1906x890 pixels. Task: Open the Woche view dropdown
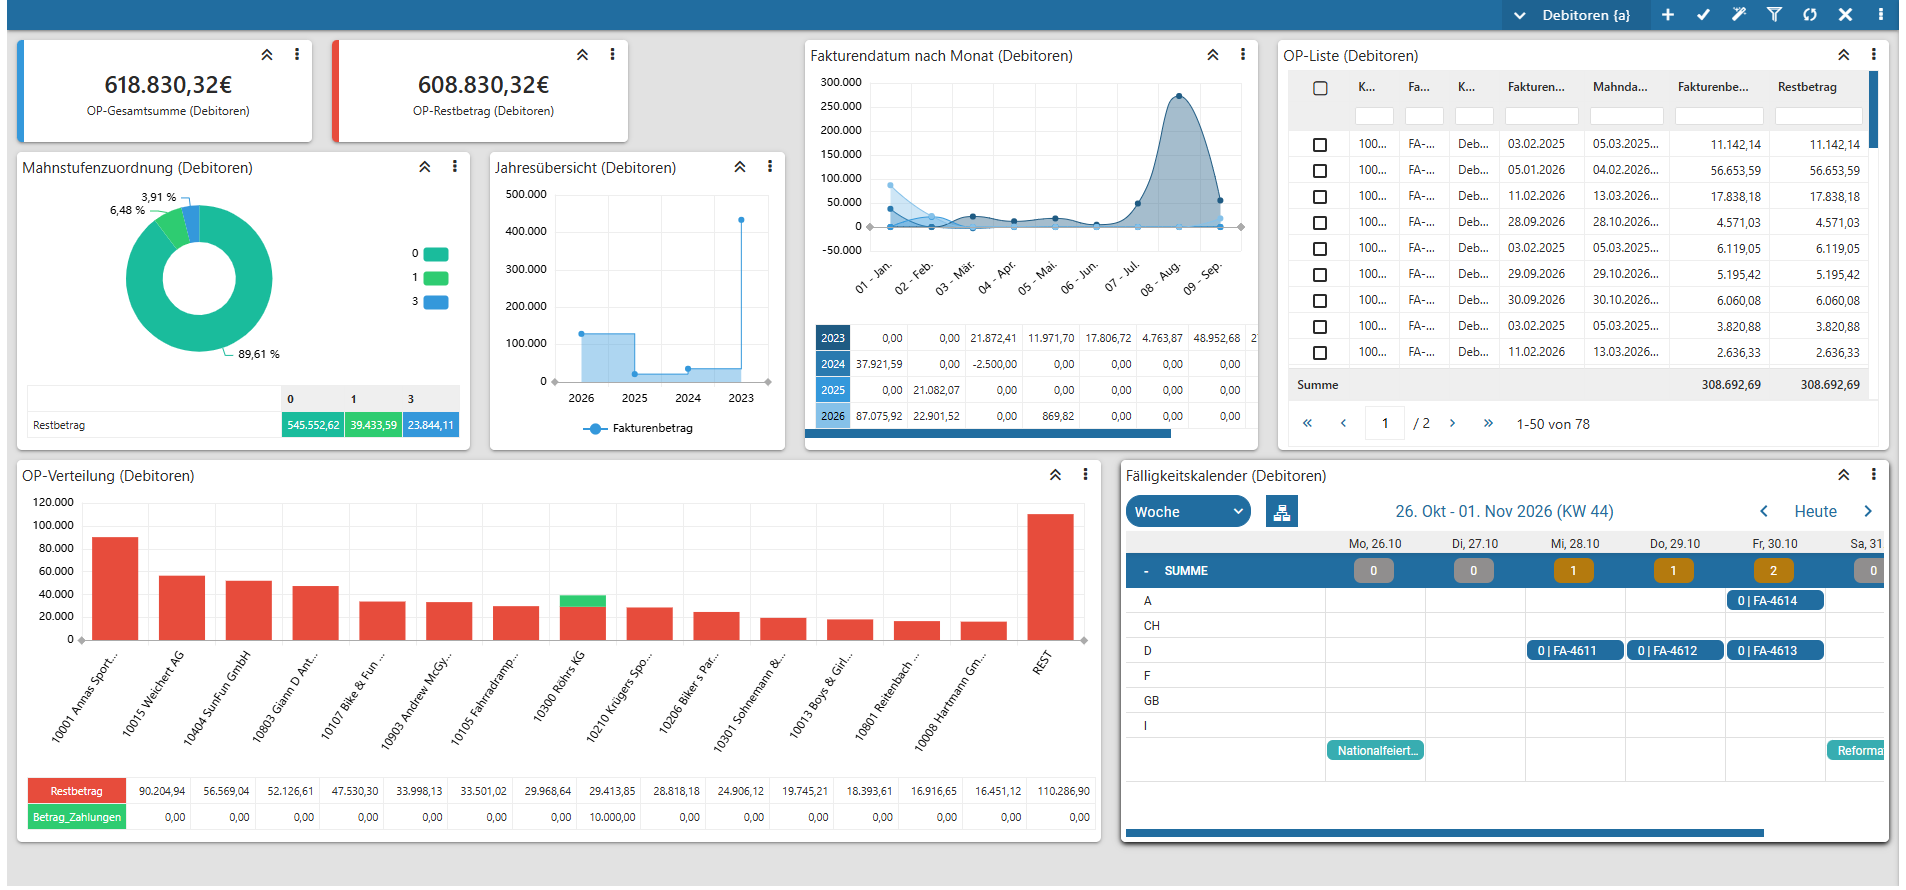tap(1188, 511)
